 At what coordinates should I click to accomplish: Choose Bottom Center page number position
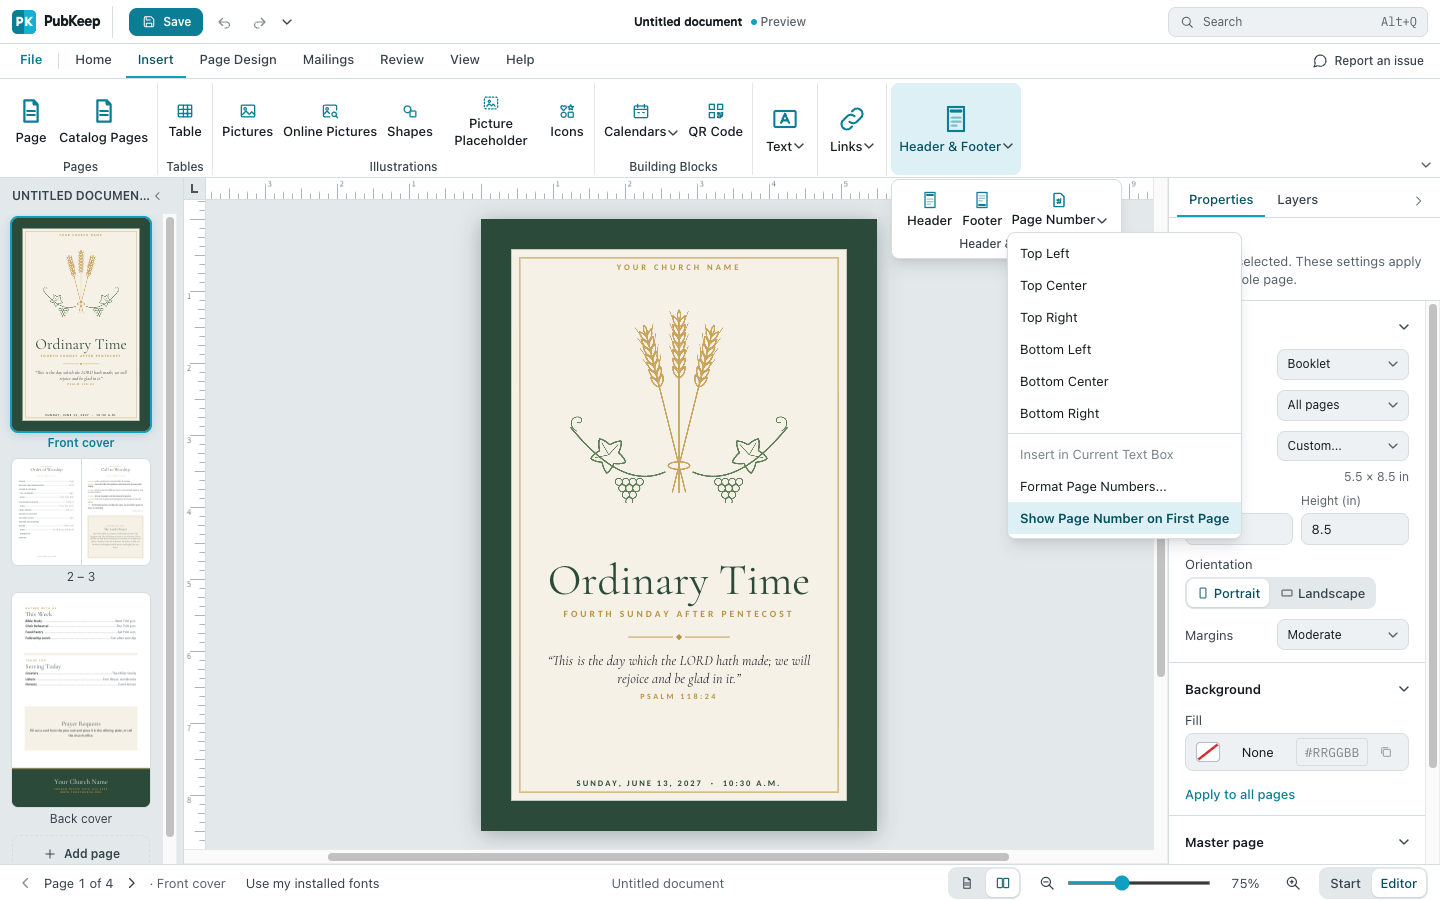(1124, 381)
